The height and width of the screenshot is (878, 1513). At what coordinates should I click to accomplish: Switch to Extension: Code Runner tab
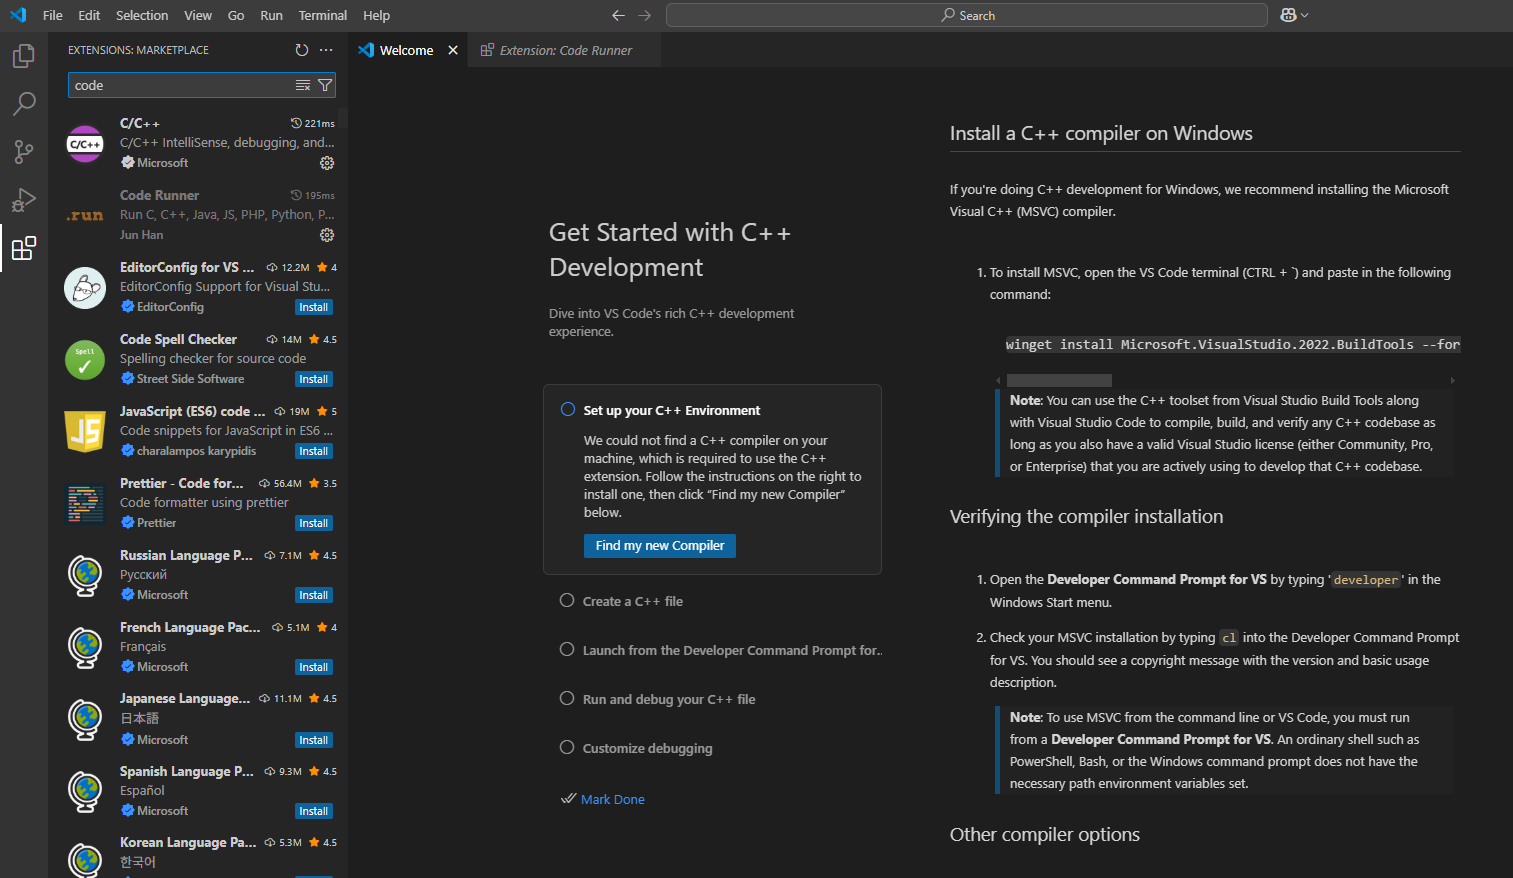point(565,50)
